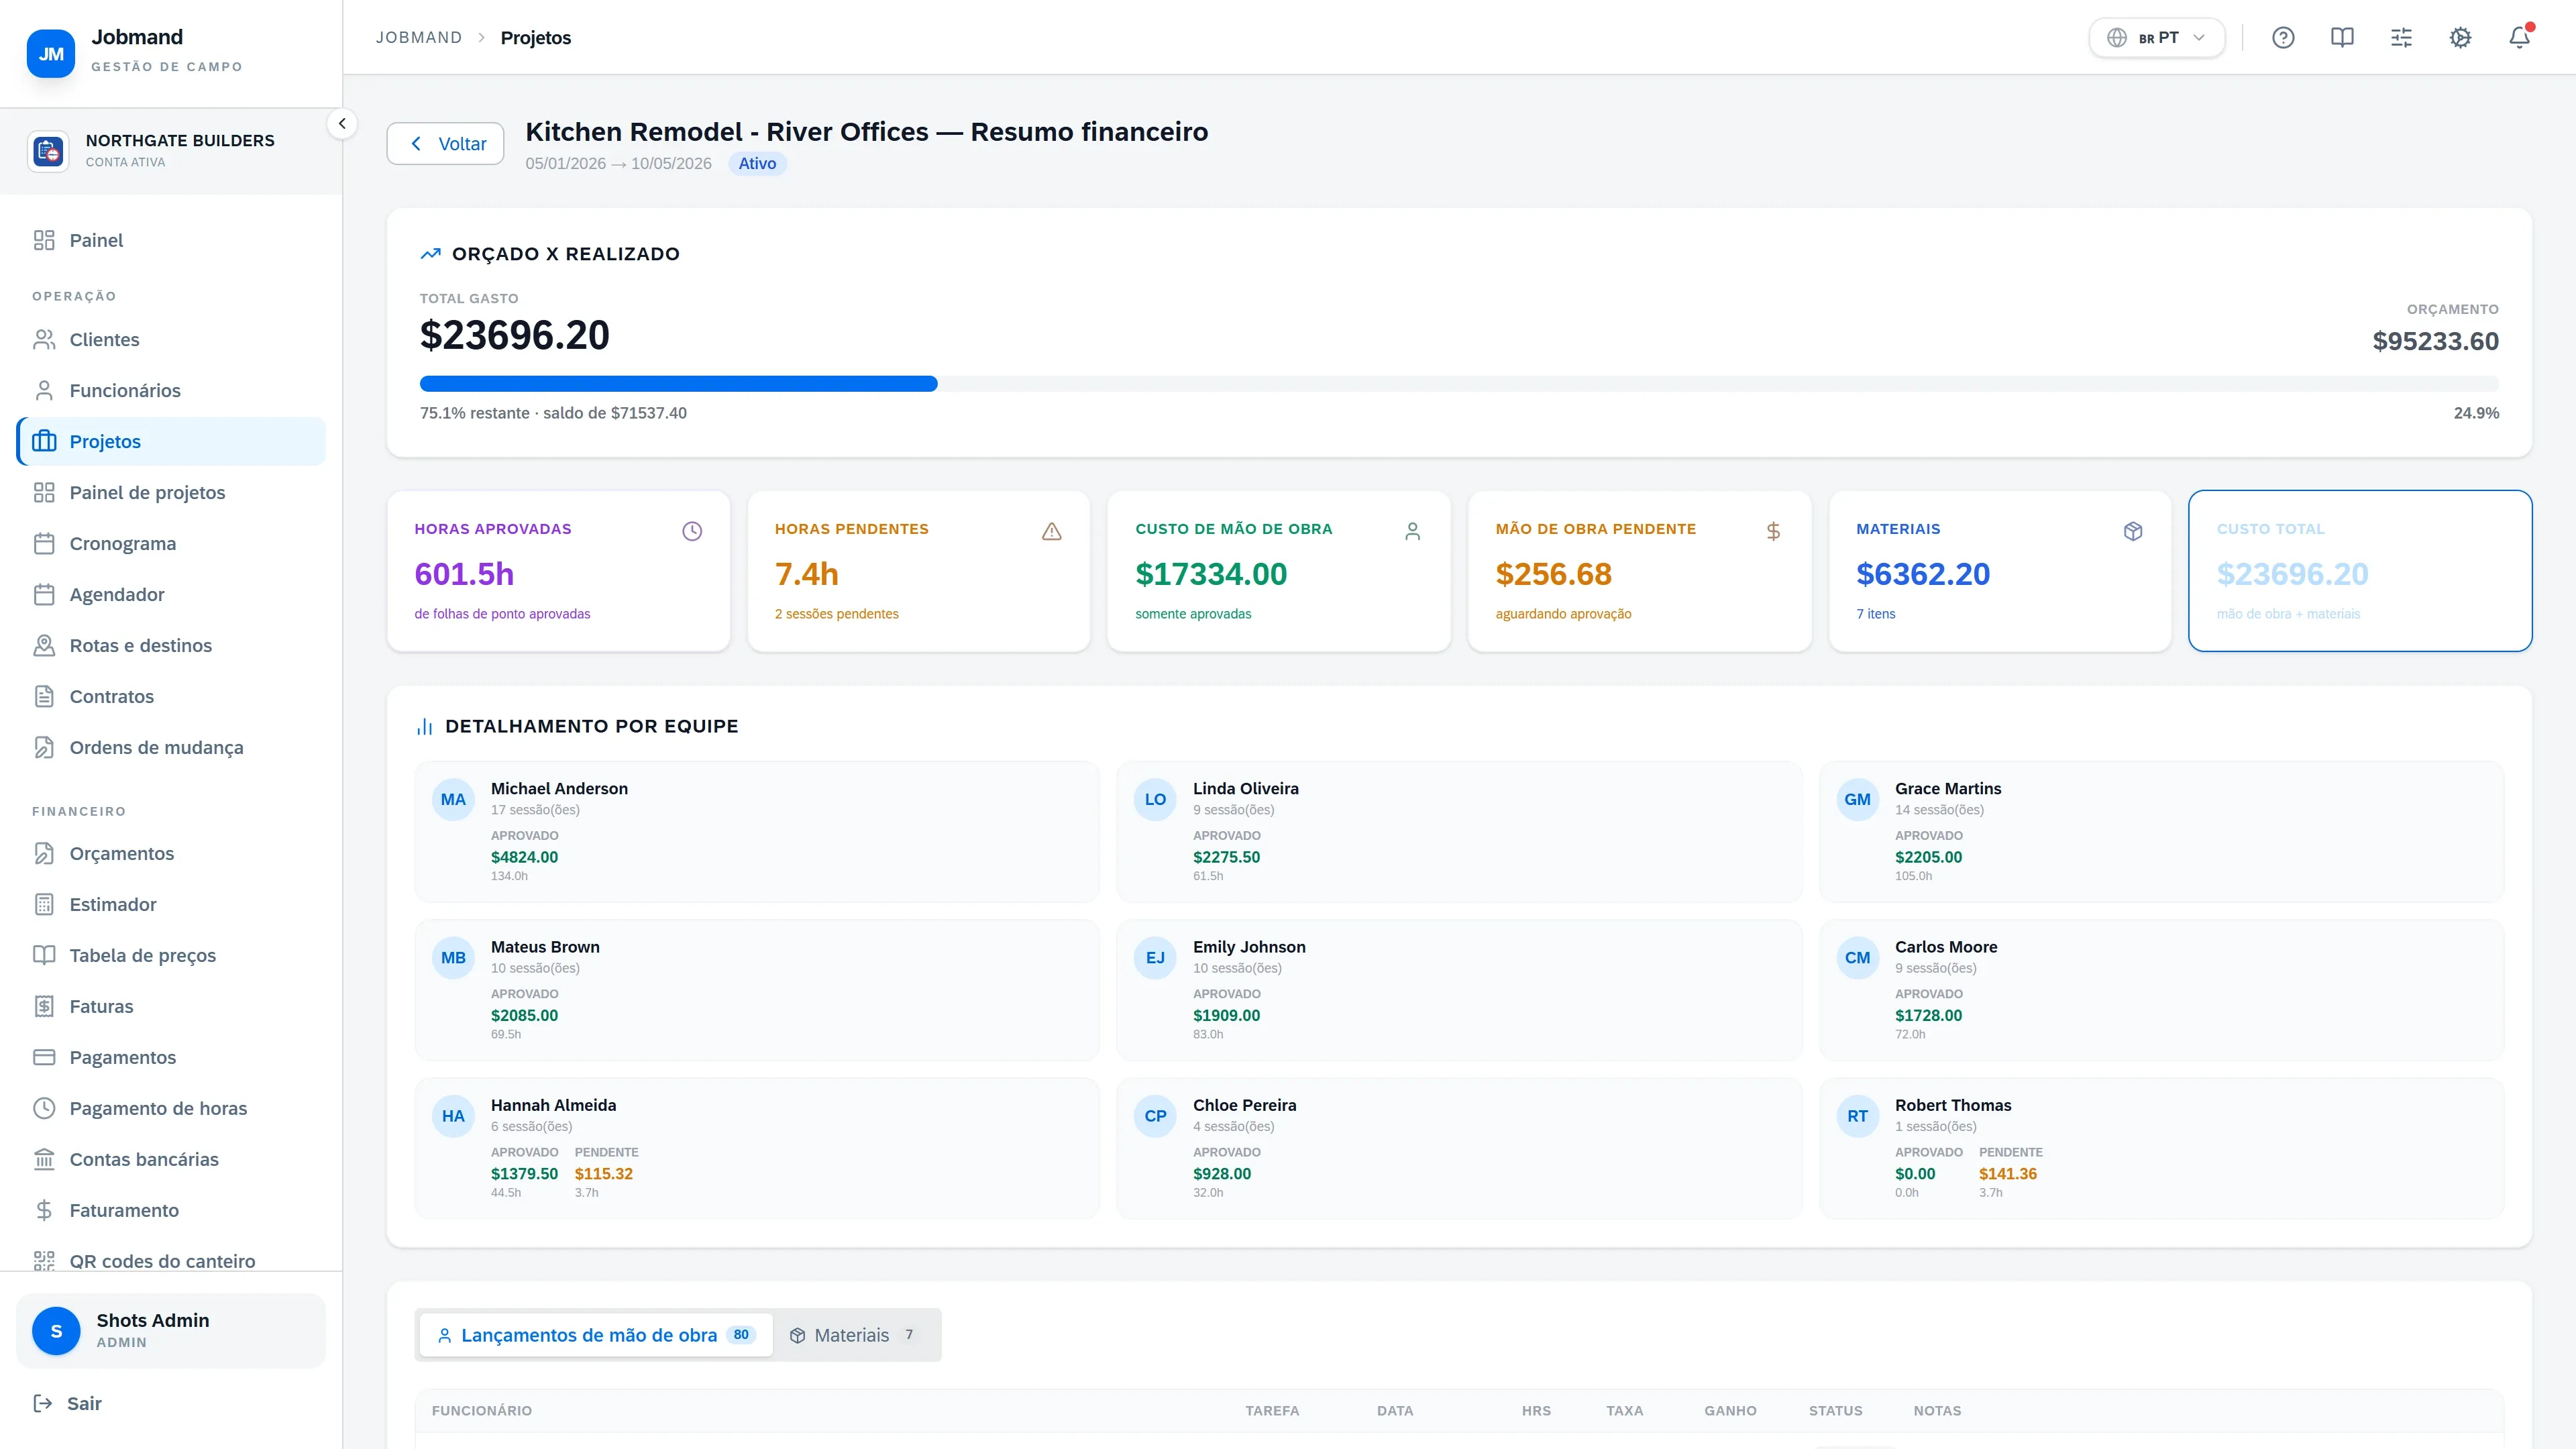
Task: Click the dollar icon in Mão de Obra Pendente card
Action: point(1773,531)
